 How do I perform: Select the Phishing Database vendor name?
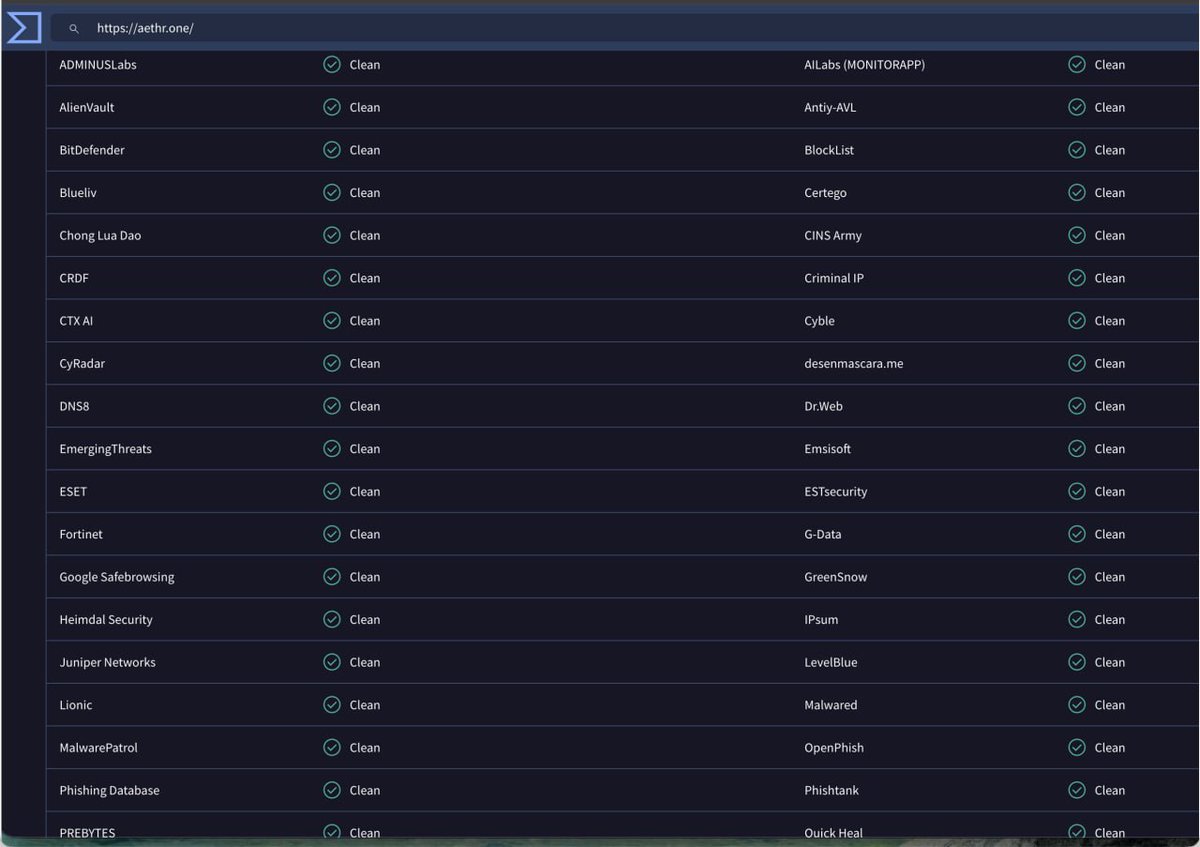(x=110, y=790)
